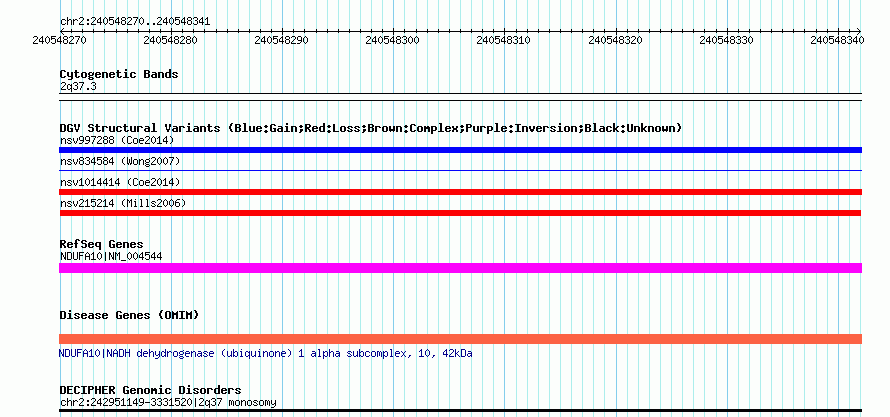Click the thin blue nsv834584 line
Image resolution: width=890 pixels, height=417 pixels.
tap(460, 170)
